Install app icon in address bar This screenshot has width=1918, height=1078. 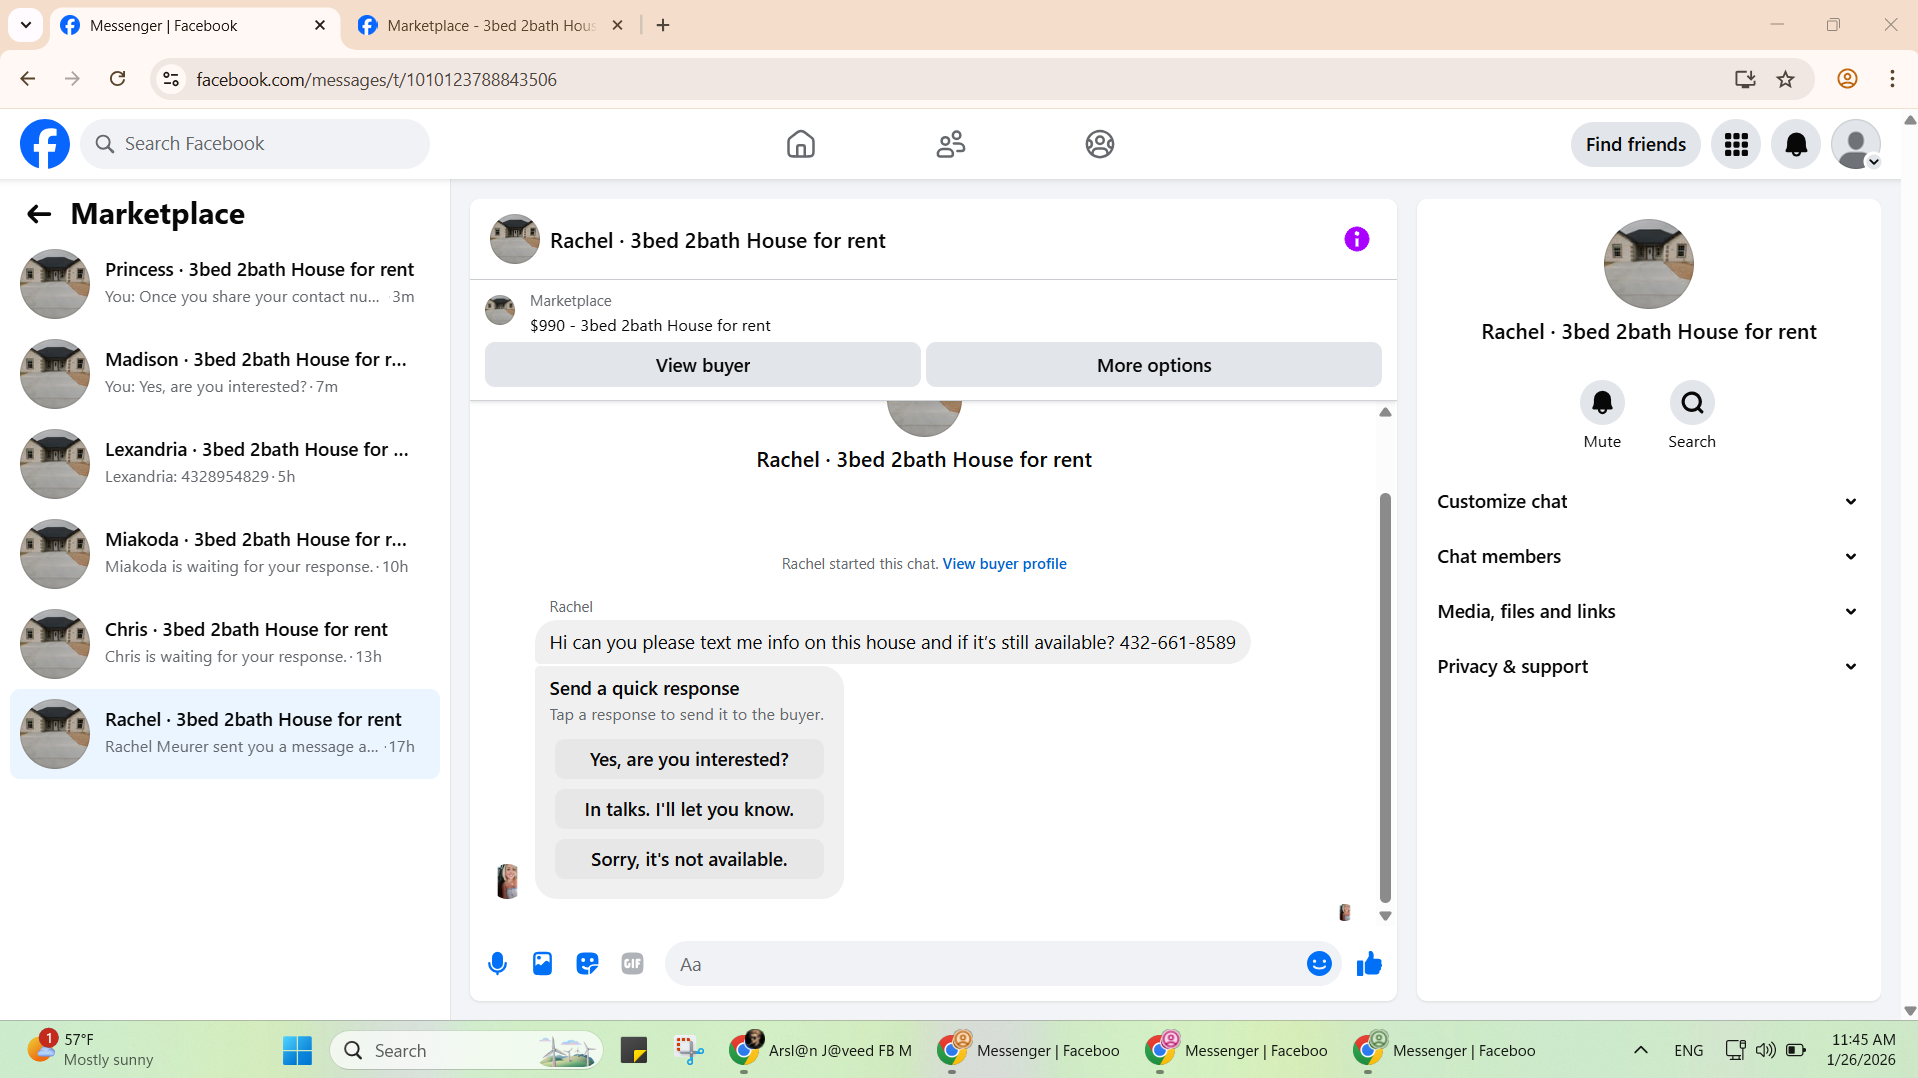(x=1744, y=79)
